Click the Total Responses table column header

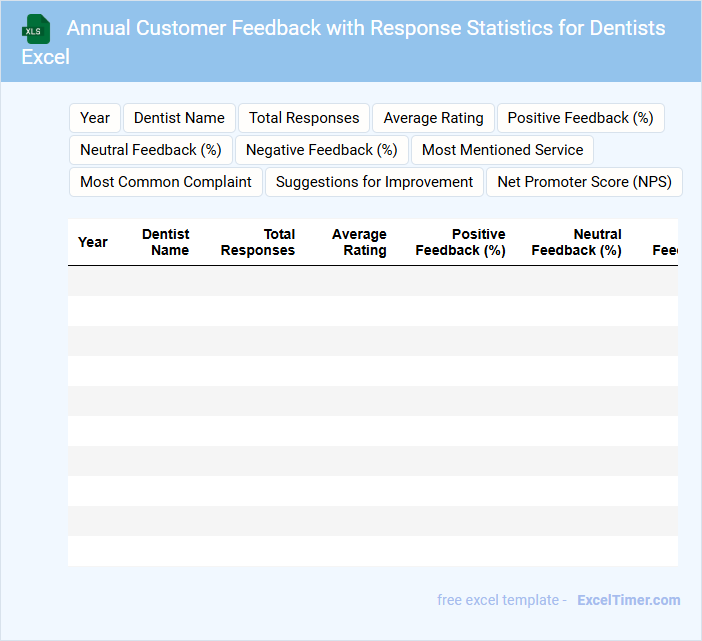coord(258,242)
